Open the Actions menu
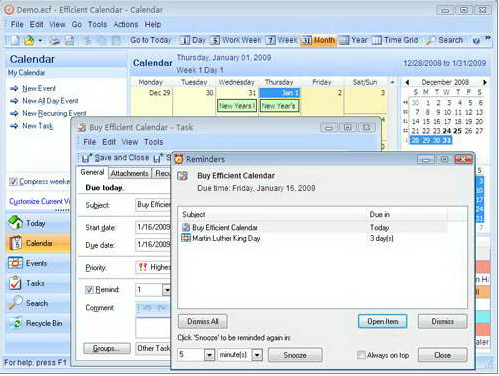Image resolution: width=499 pixels, height=376 pixels. [x=126, y=24]
